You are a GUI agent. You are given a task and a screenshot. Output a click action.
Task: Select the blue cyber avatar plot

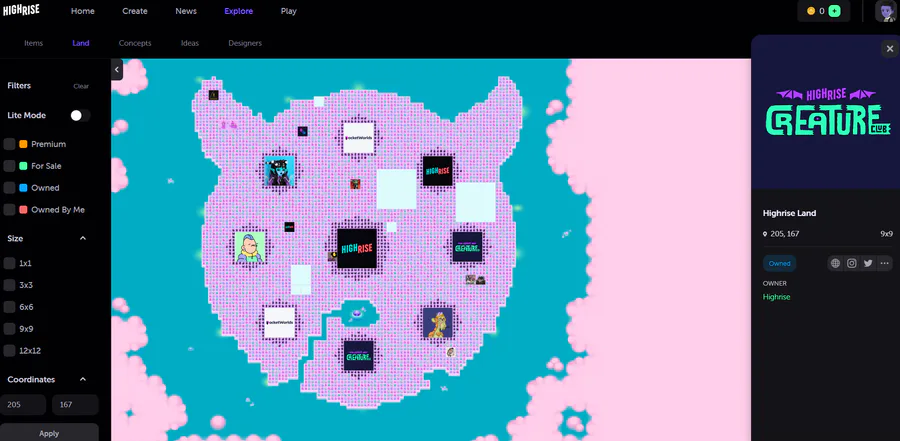(x=280, y=171)
